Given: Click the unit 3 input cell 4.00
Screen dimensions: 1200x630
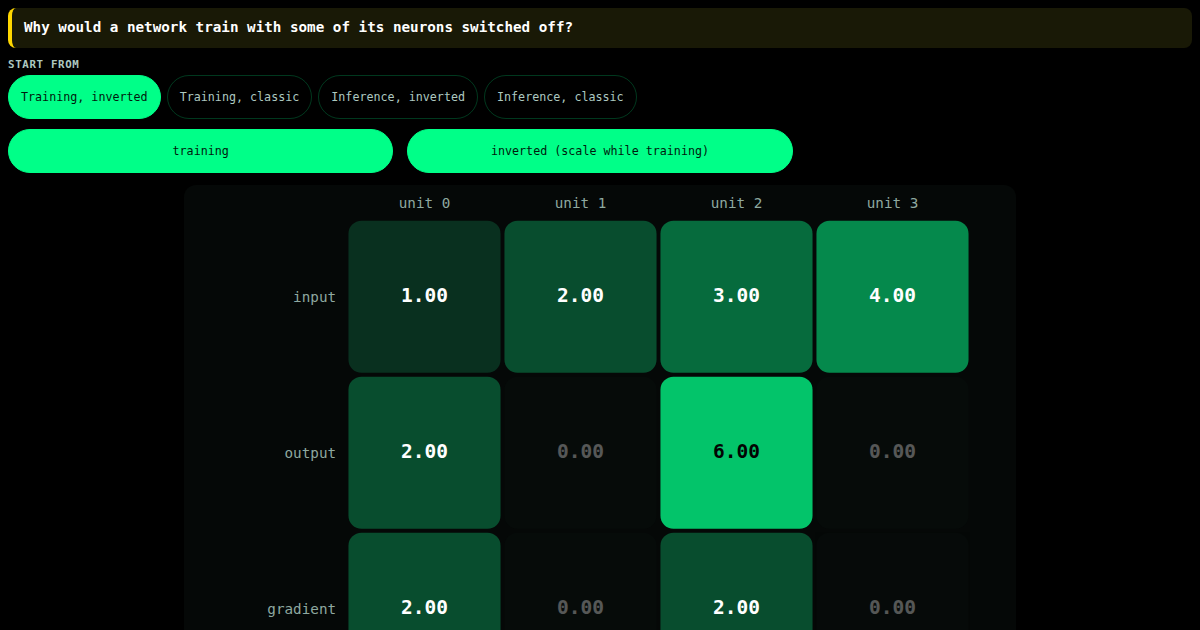Looking at the screenshot, I should coord(892,297).
